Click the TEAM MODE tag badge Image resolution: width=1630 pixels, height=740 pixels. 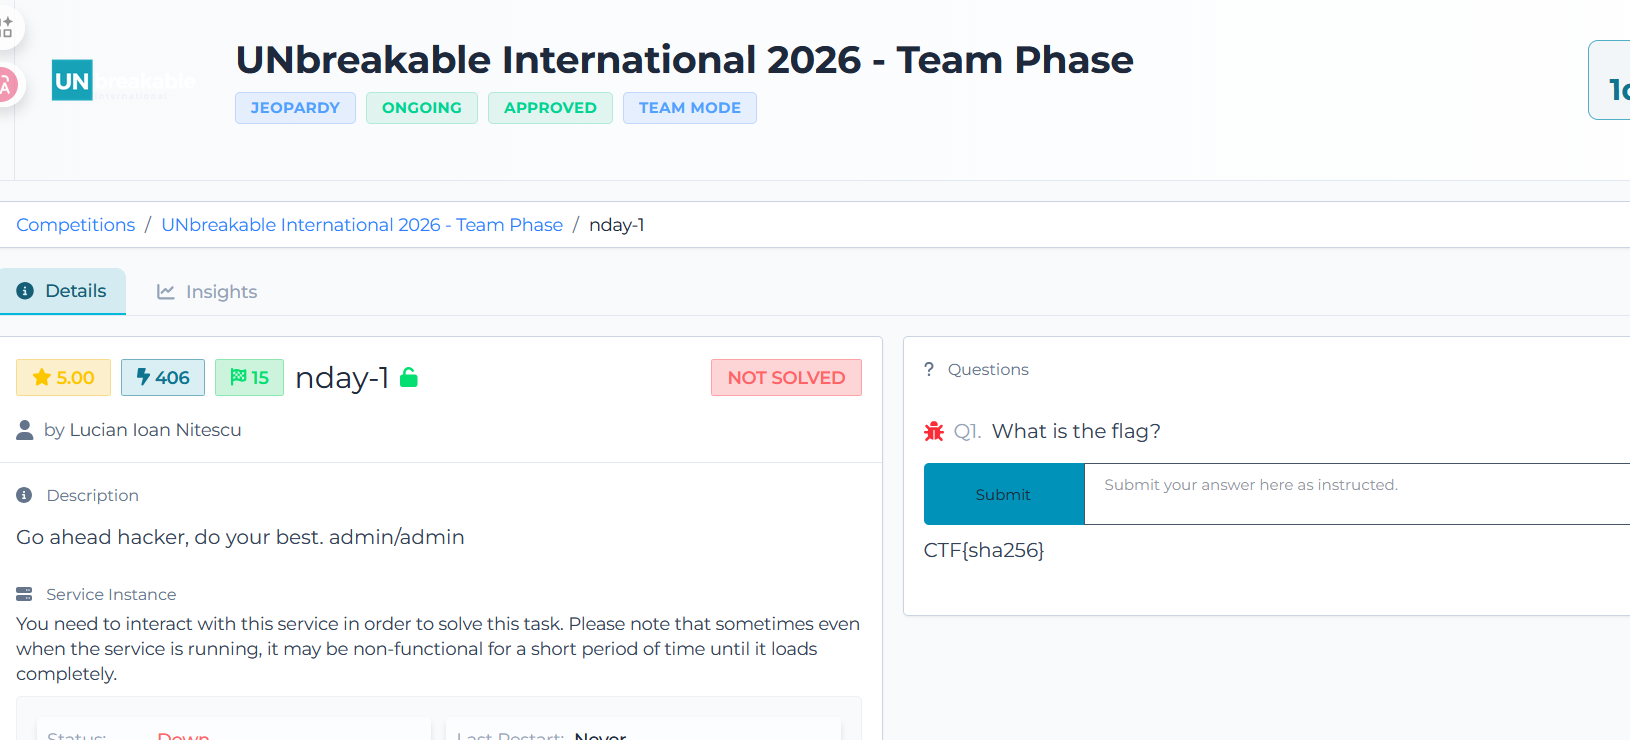coord(689,108)
